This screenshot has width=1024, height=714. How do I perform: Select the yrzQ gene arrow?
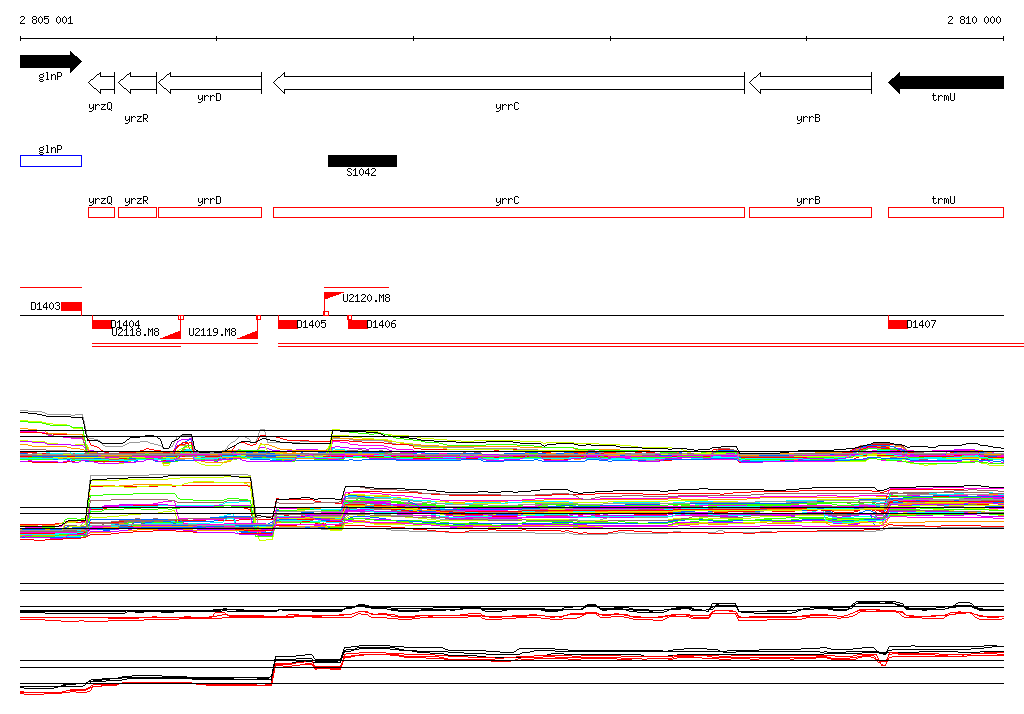point(101,83)
